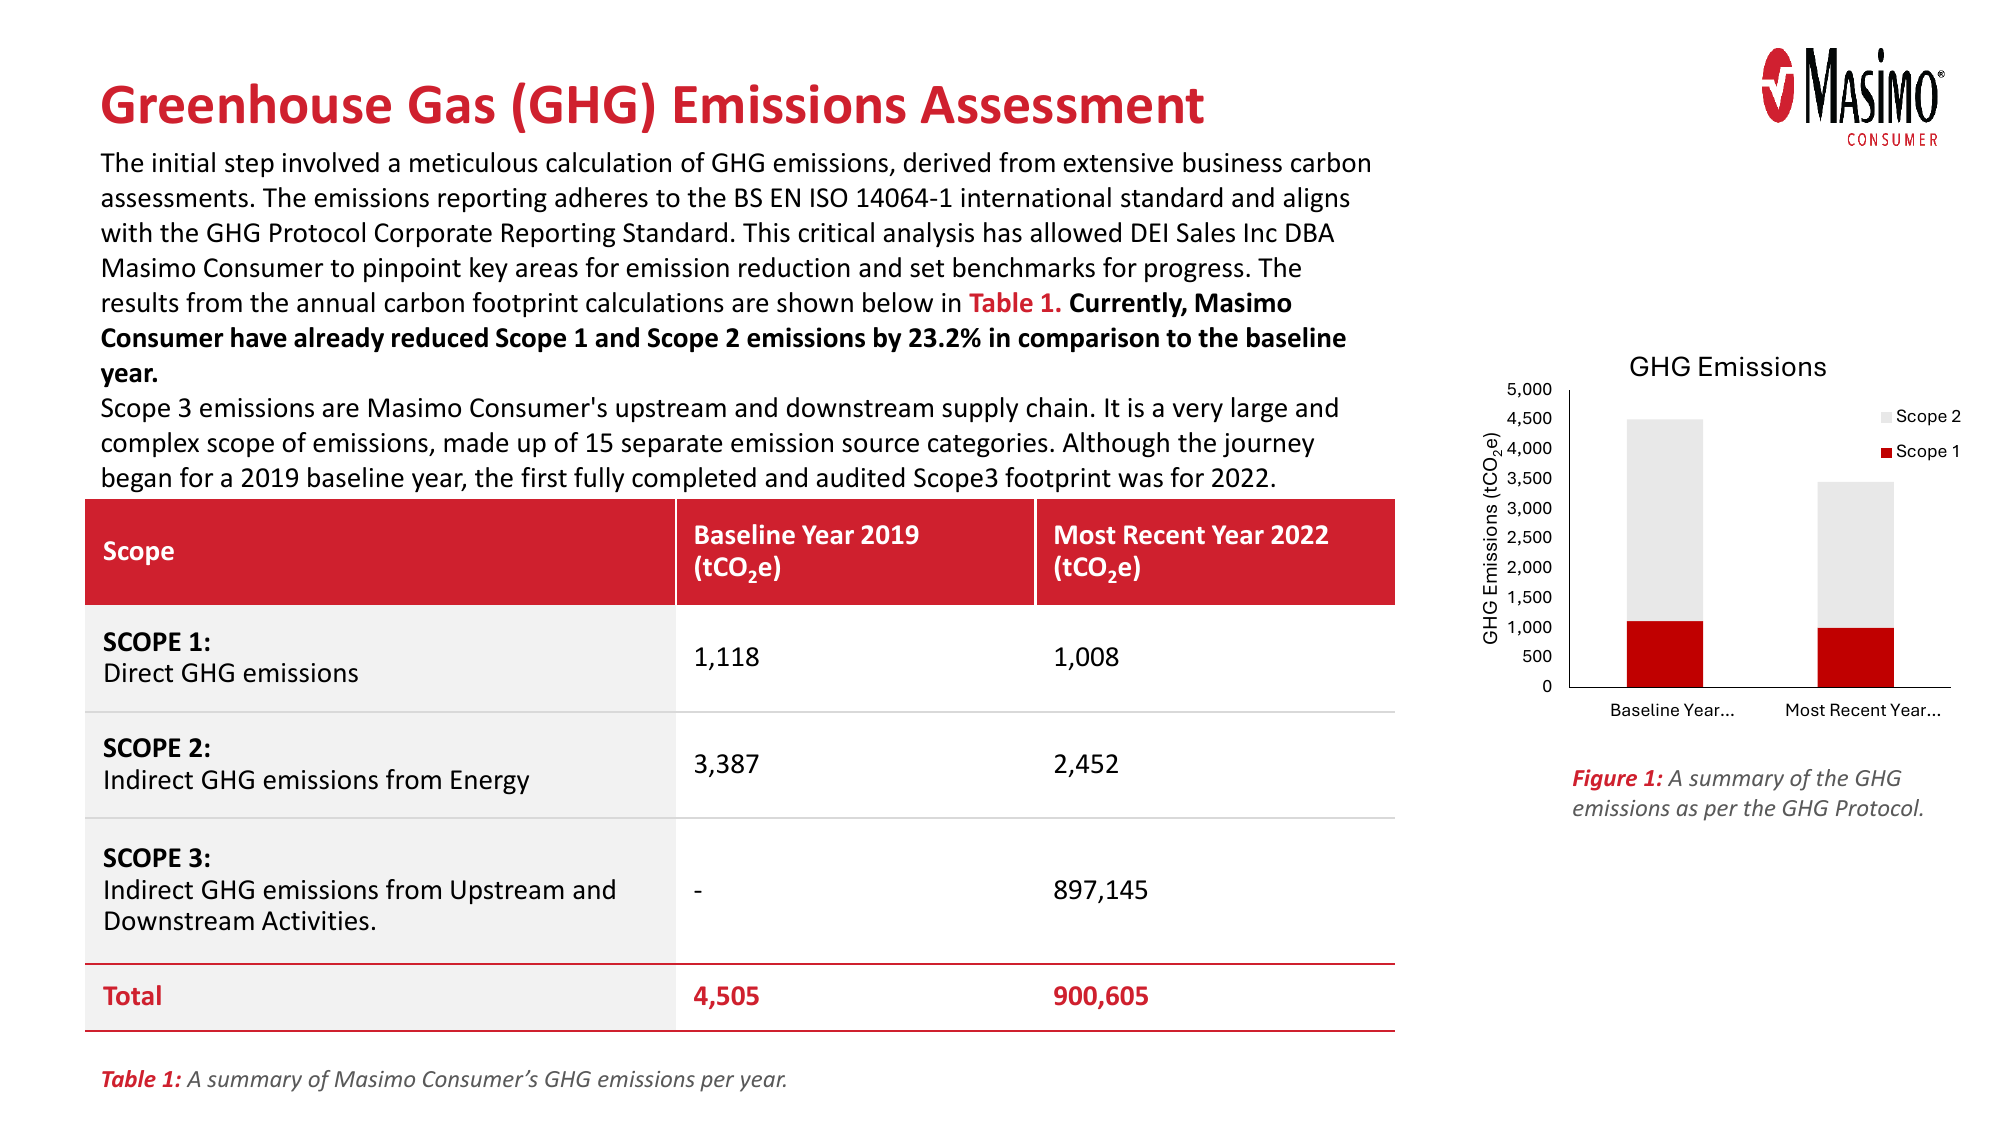
Task: Click the 'Scope 1' legend text
Action: click(x=1927, y=451)
